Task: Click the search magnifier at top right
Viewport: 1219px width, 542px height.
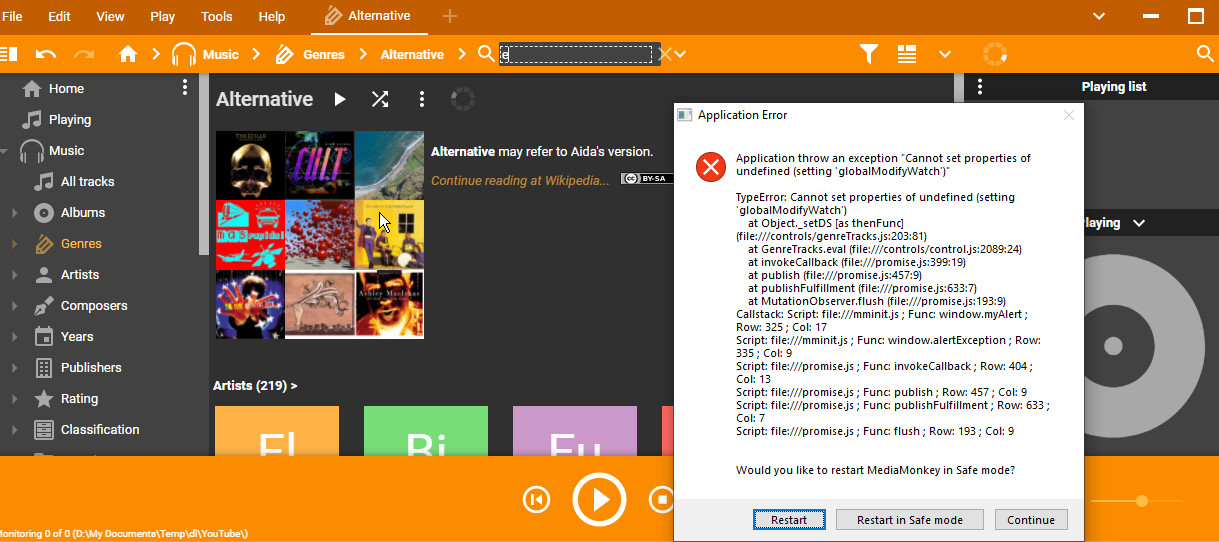Action: point(1204,54)
